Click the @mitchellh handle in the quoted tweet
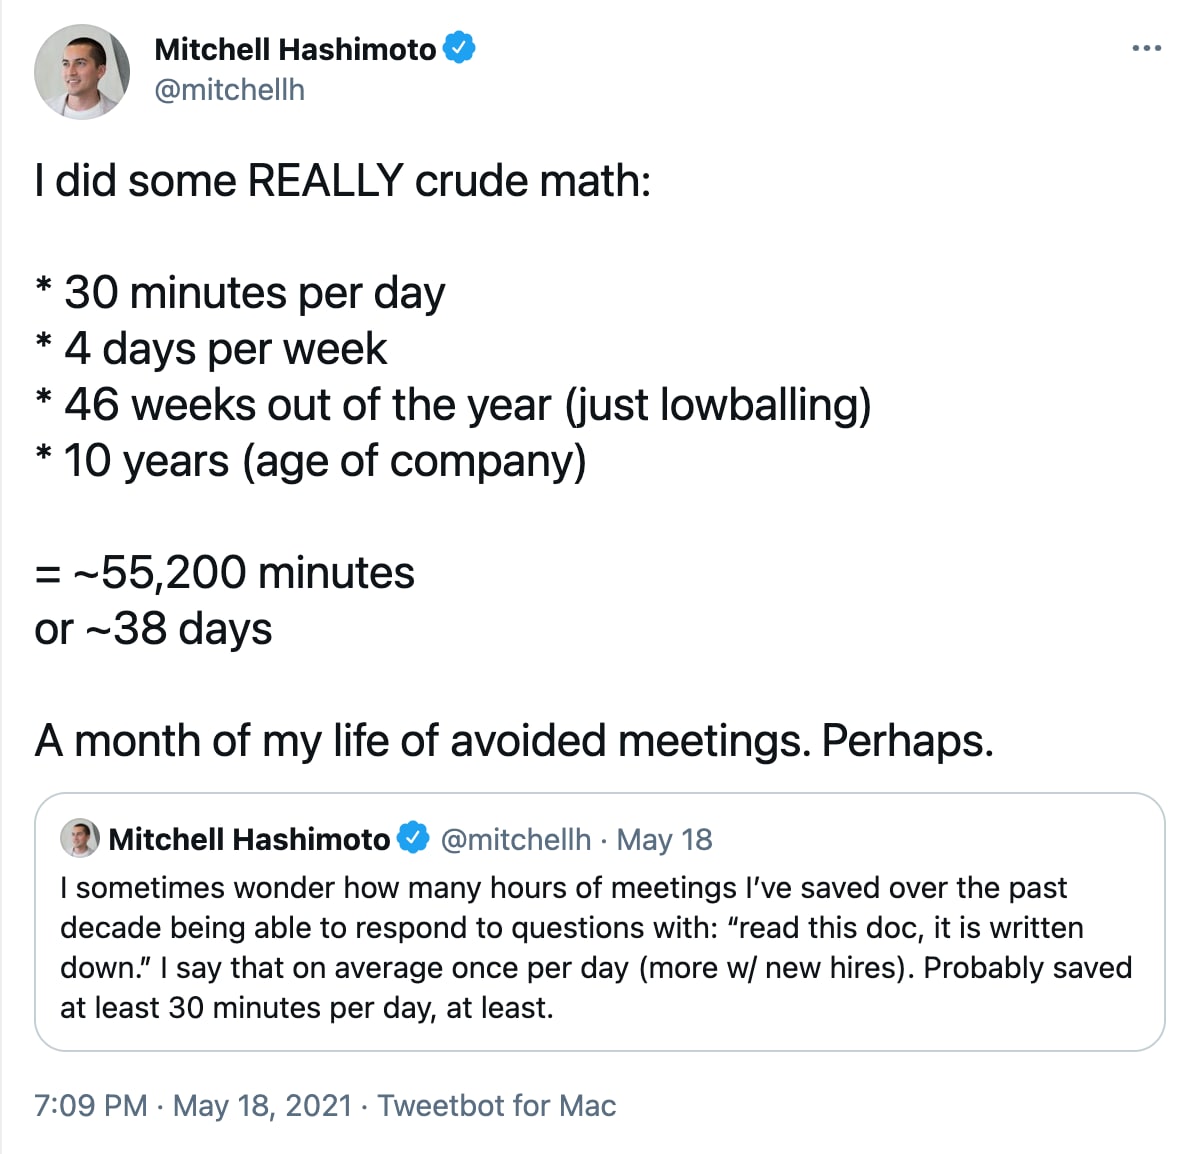This screenshot has height=1154, width=1194. click(x=516, y=839)
